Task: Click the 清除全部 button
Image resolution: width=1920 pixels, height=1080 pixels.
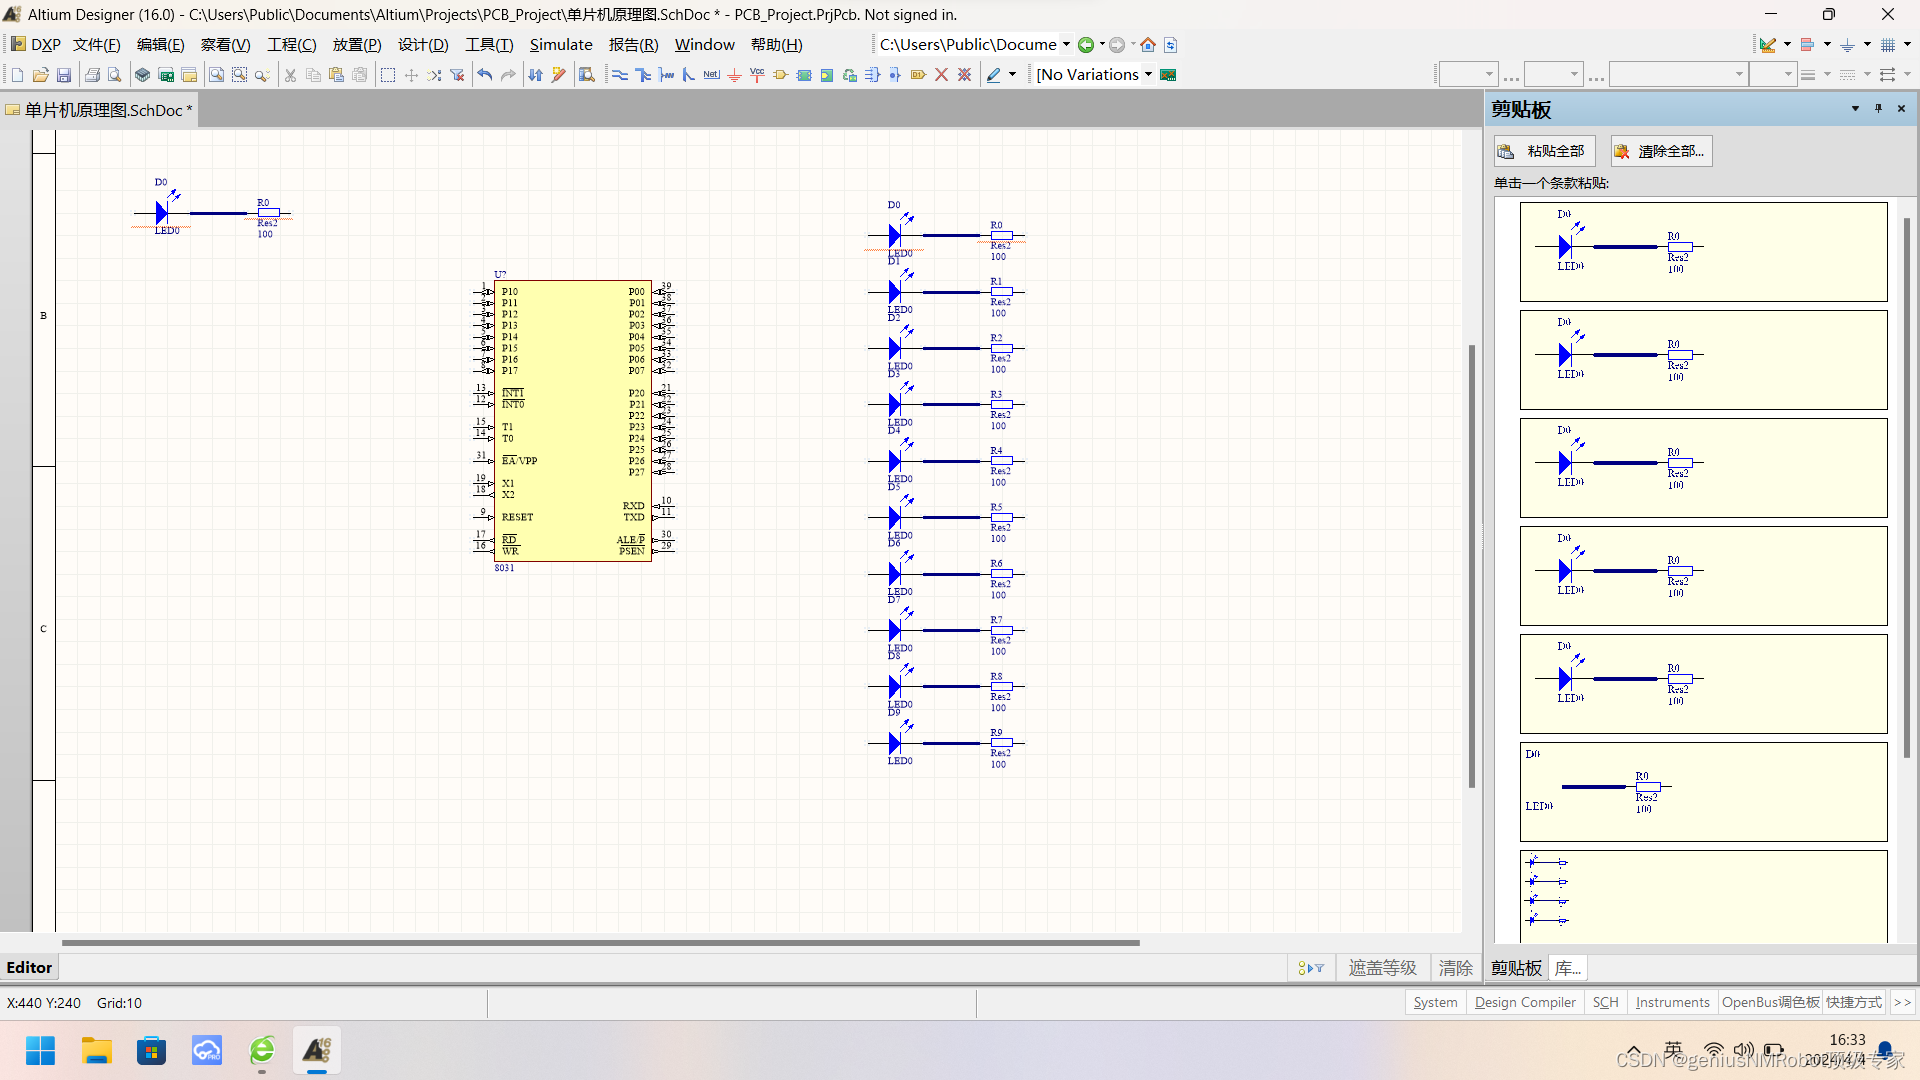Action: (x=1660, y=151)
